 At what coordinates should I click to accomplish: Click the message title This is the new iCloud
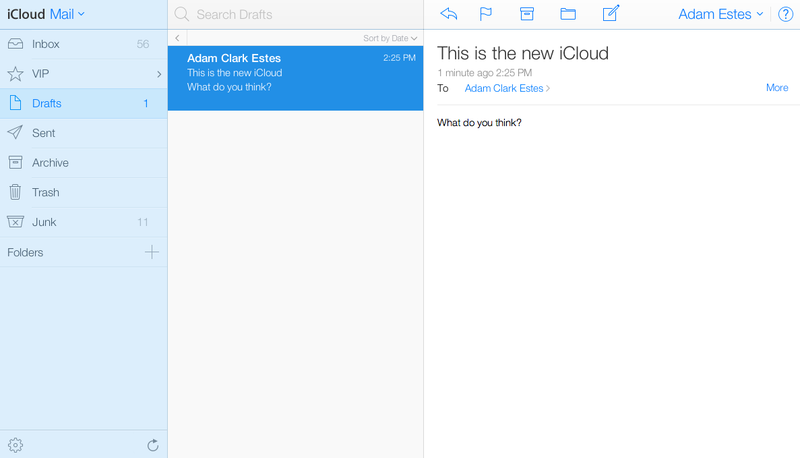pyautogui.click(x=522, y=53)
